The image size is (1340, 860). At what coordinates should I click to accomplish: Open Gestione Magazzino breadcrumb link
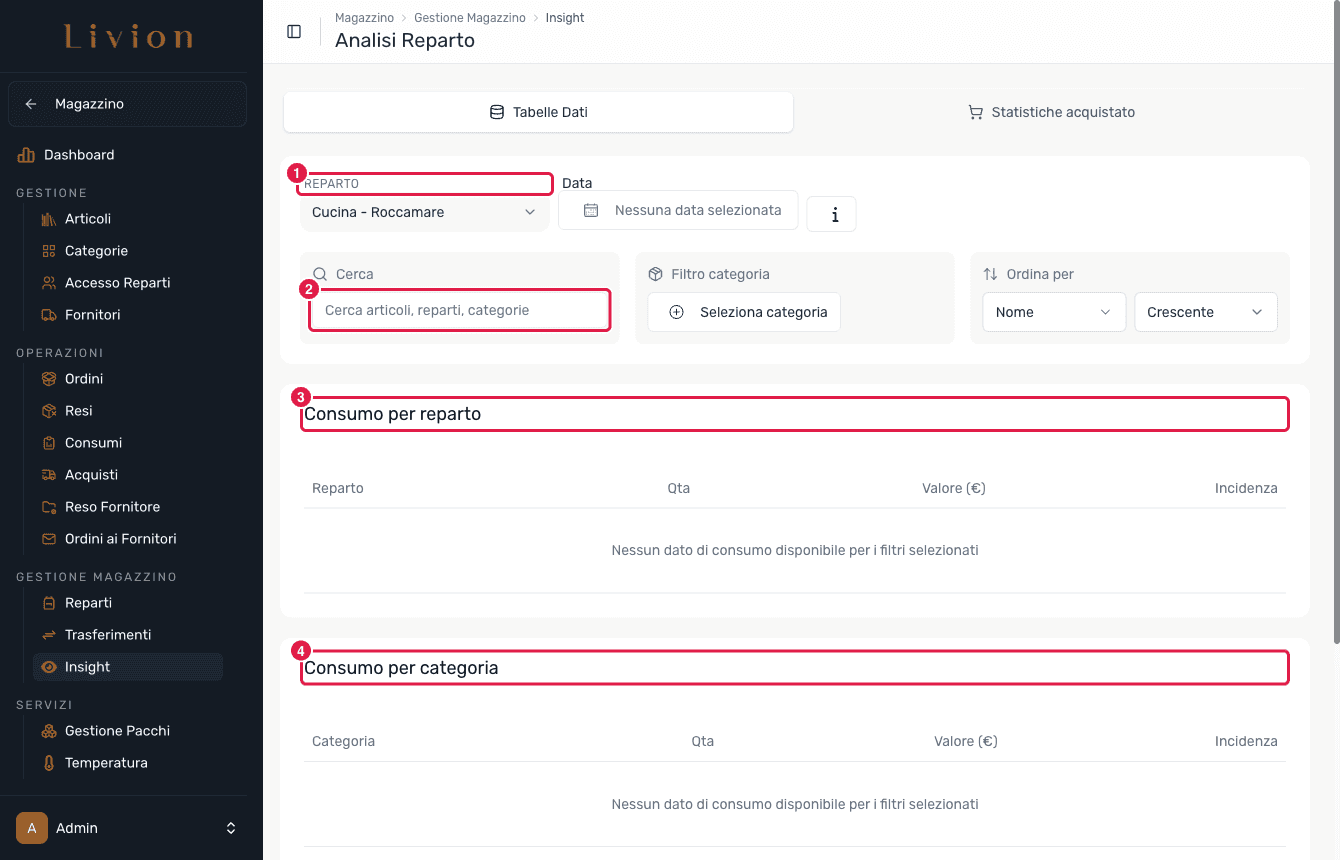[x=470, y=18]
